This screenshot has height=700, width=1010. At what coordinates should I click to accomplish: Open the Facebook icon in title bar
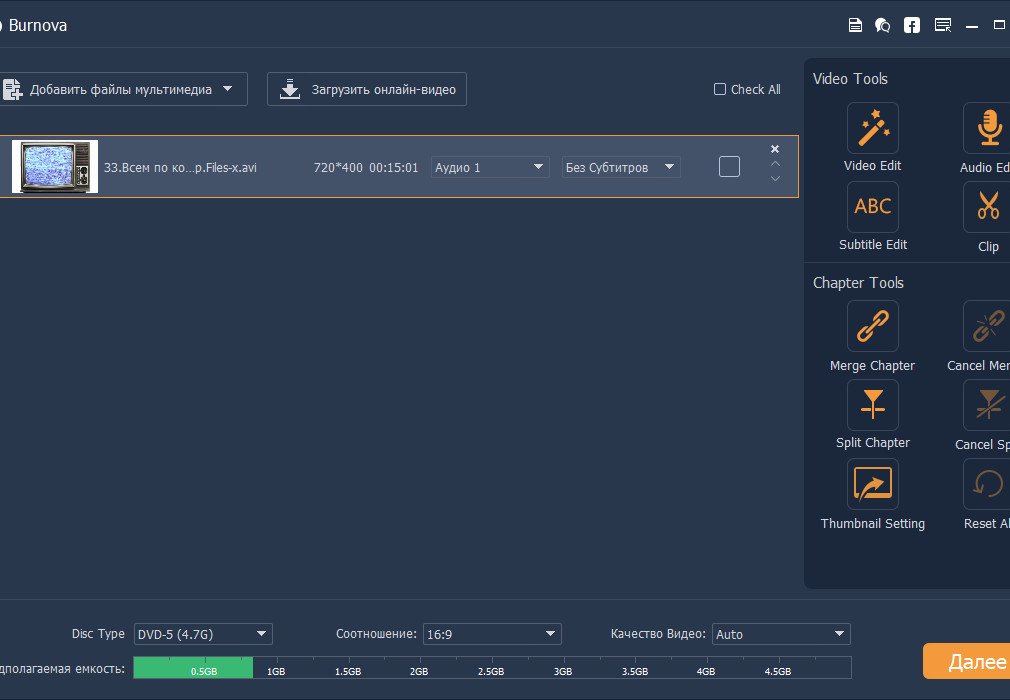coord(911,25)
